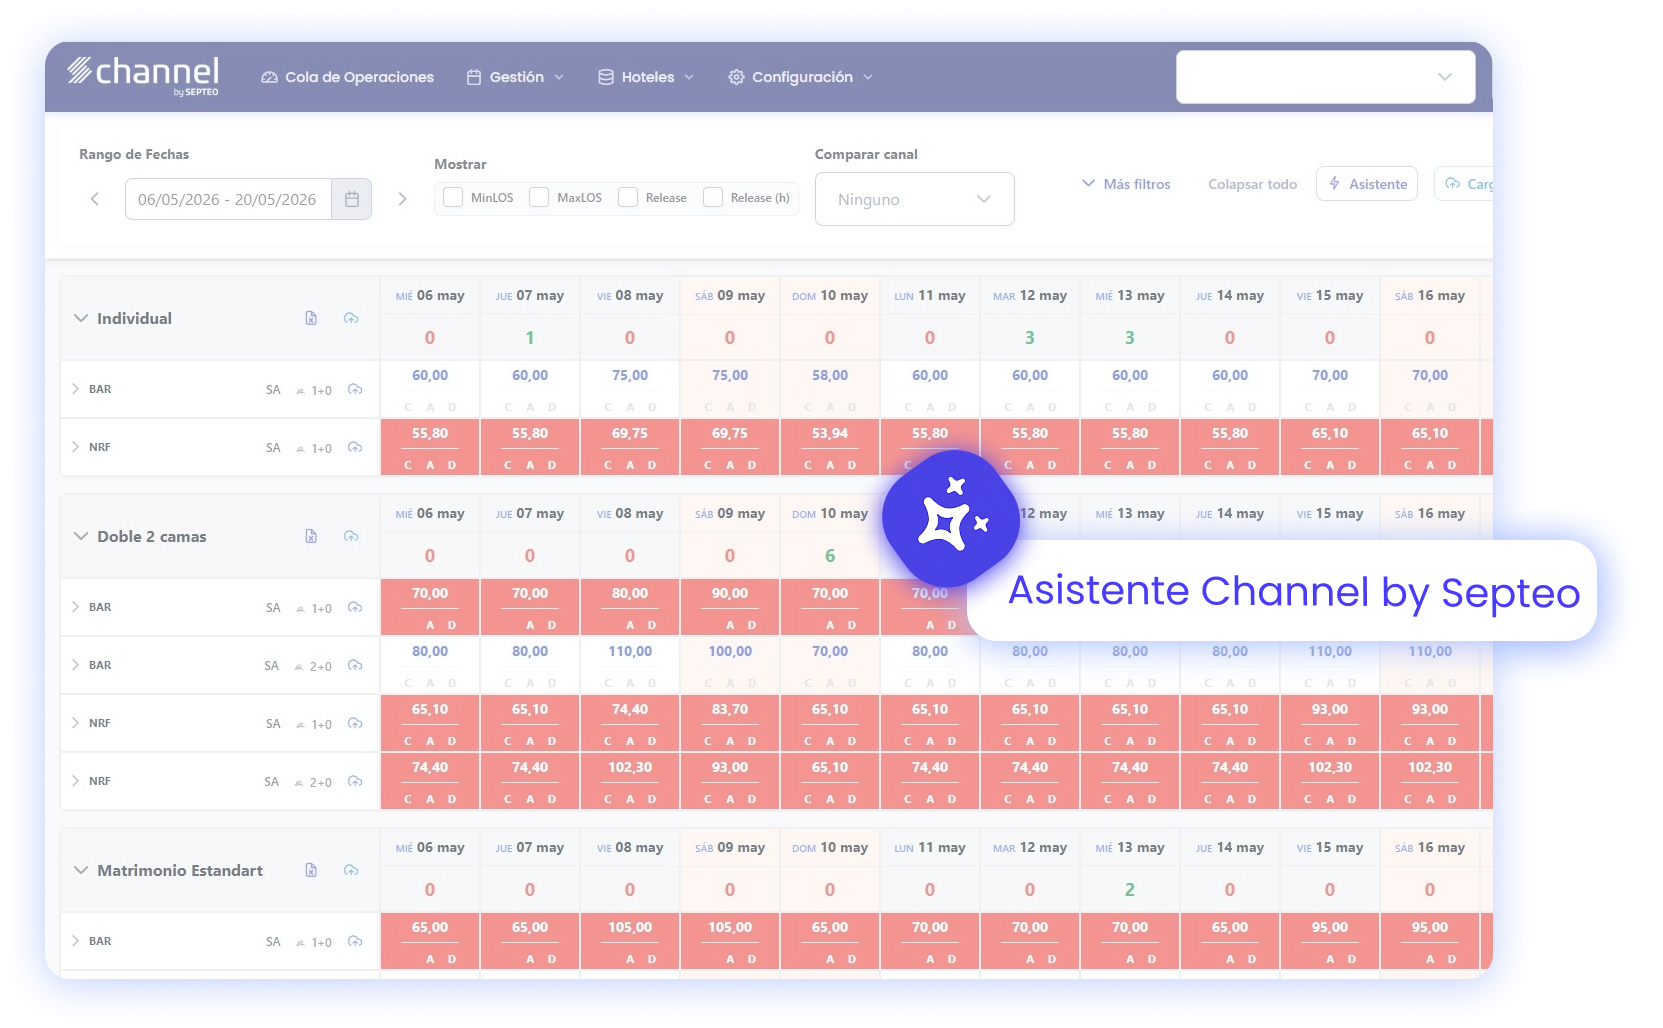Open the Hoteles menu
The width and height of the screenshot is (1663, 1028).
coord(646,77)
